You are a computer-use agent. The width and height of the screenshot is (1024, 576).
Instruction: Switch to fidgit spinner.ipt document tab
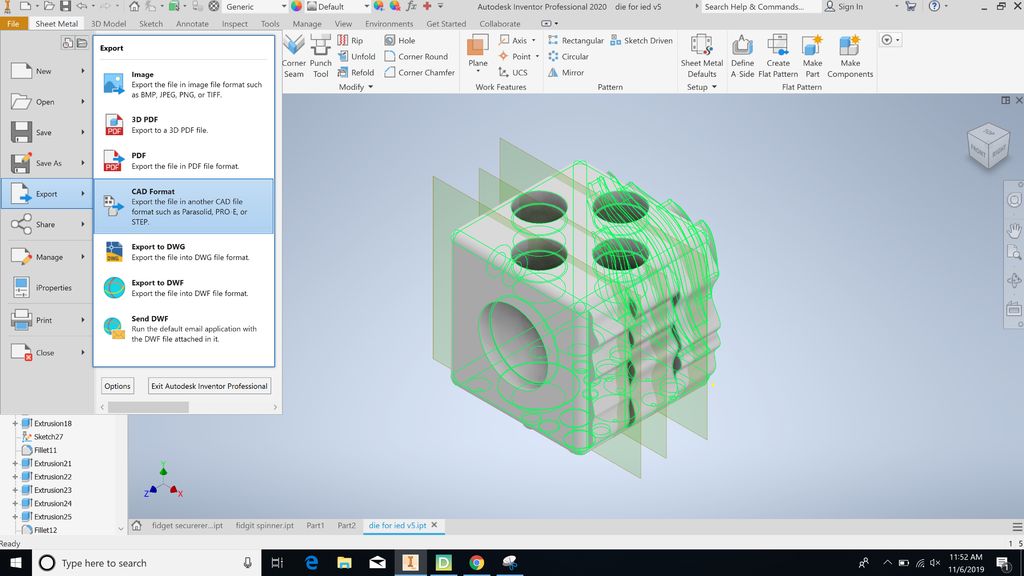264,525
